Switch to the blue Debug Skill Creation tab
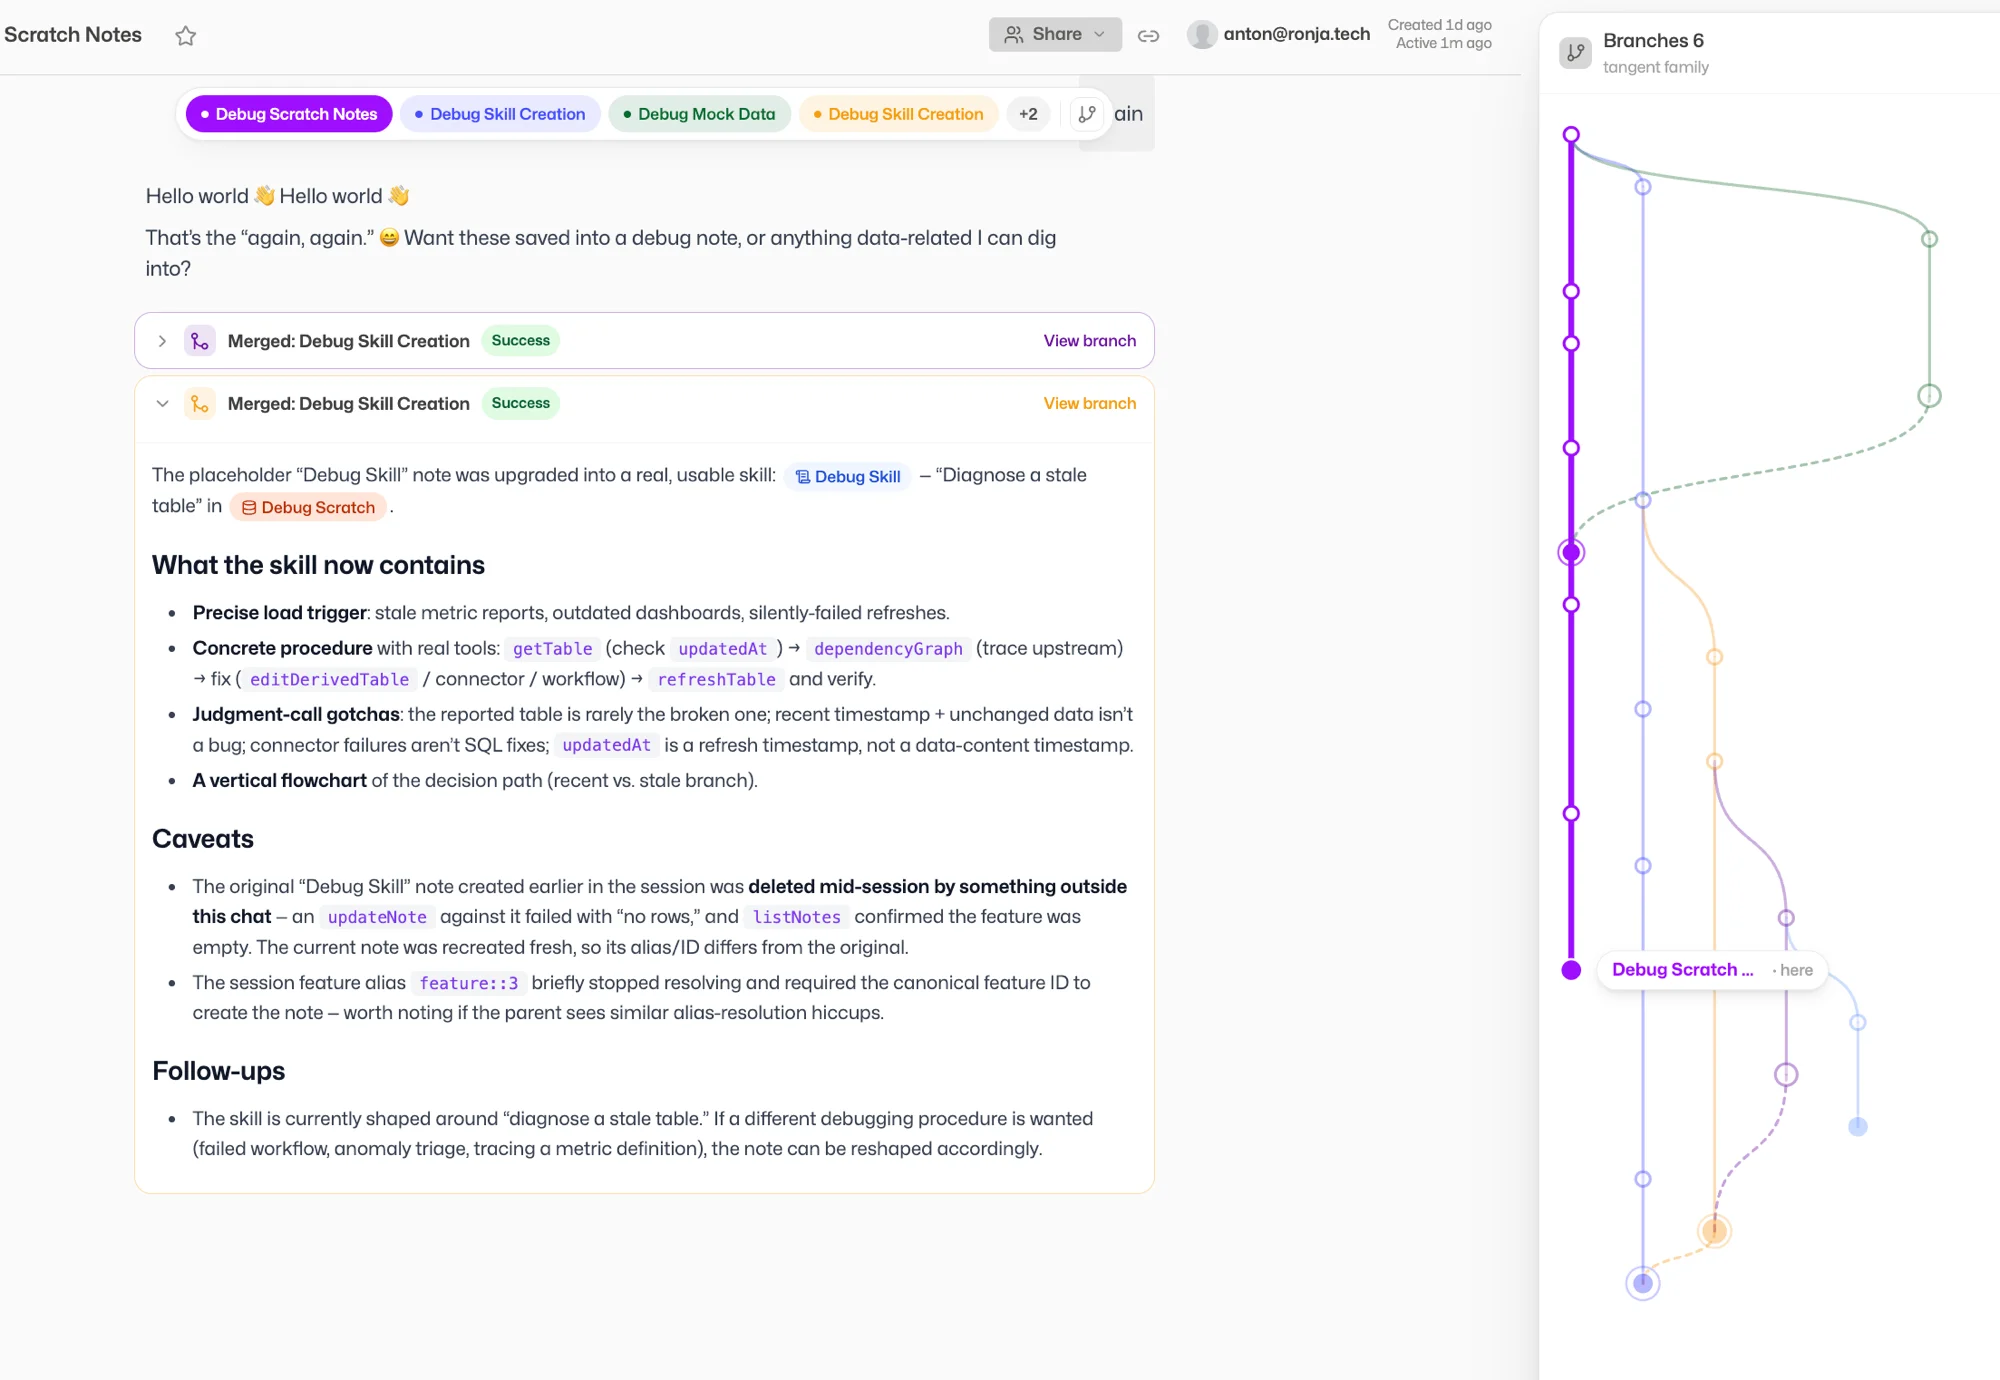2000x1380 pixels. click(500, 114)
